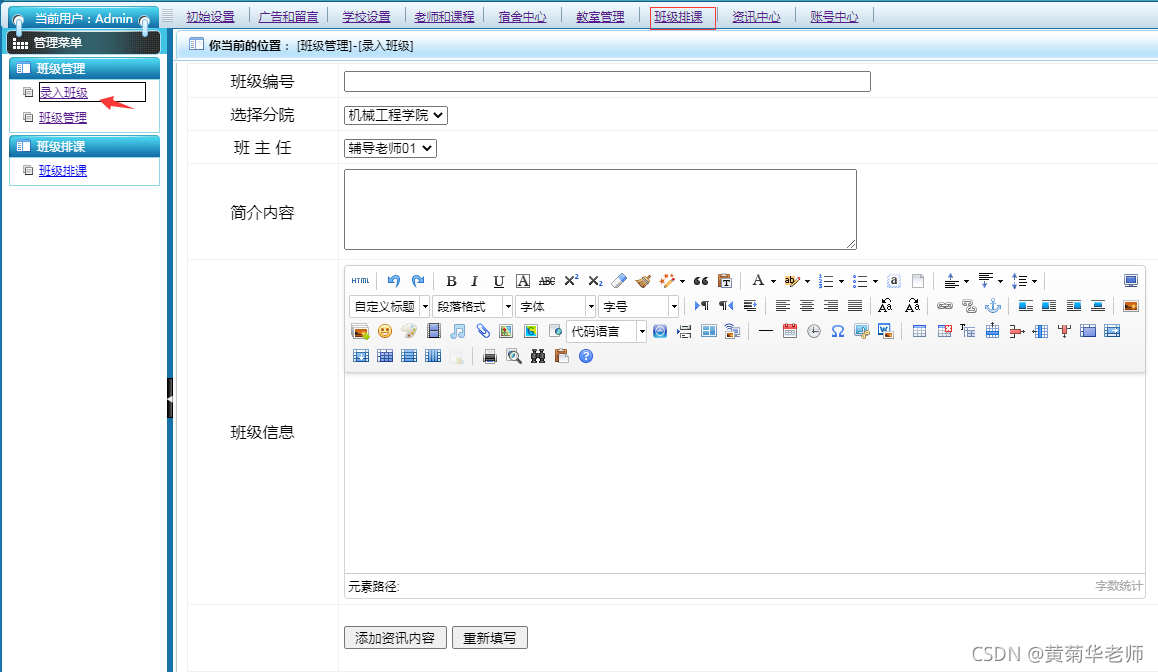
Task: Open the font color picker
Action: 757,281
